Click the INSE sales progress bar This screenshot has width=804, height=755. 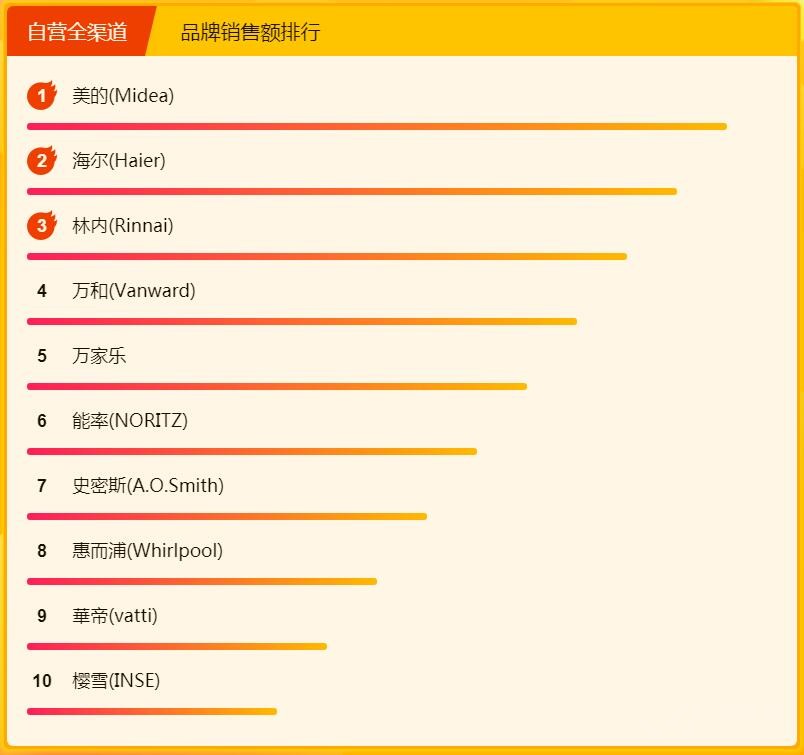(x=151, y=711)
